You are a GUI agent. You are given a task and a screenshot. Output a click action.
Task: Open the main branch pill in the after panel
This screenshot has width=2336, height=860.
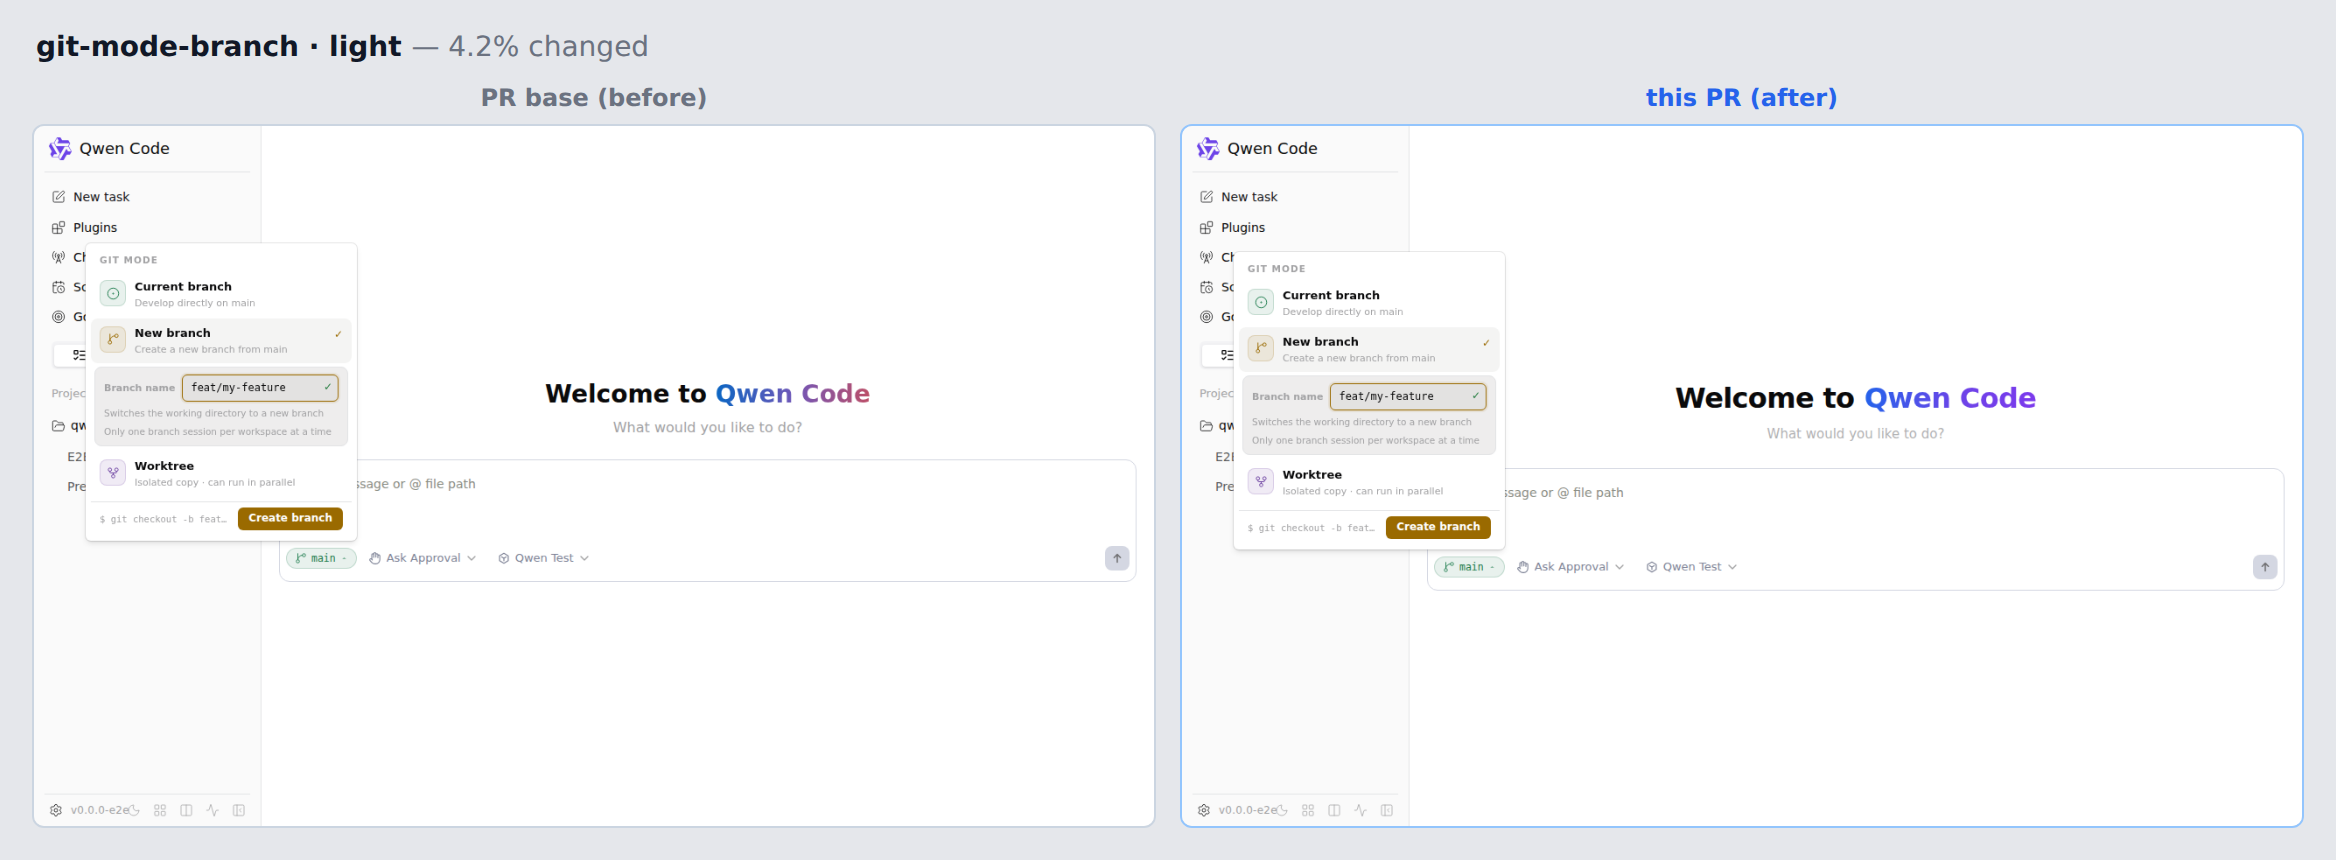click(x=1469, y=567)
